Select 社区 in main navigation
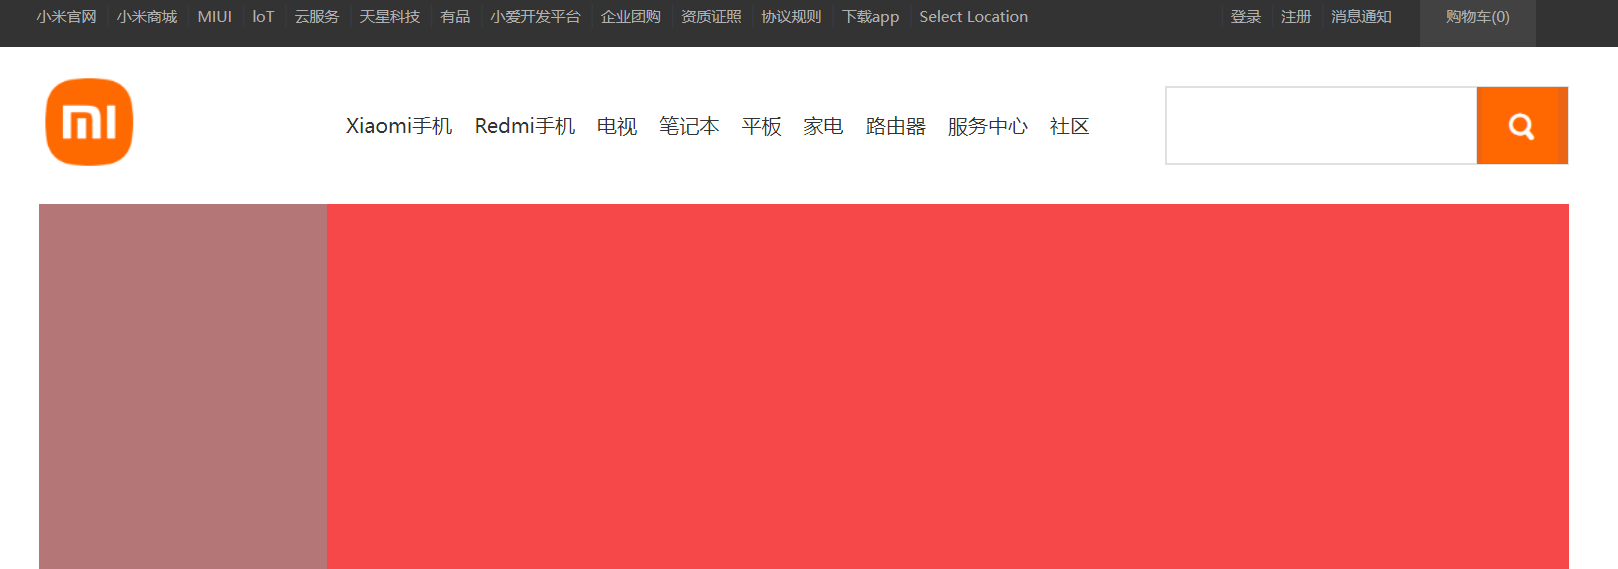 pyautogui.click(x=1069, y=126)
